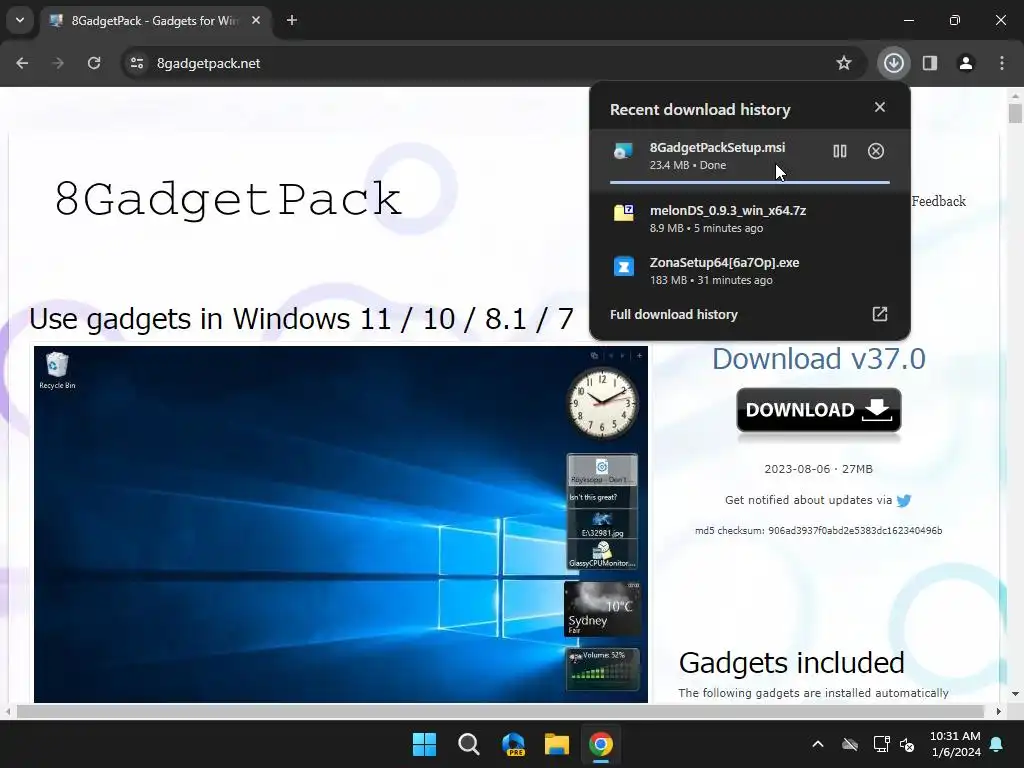Show hidden system tray icons
The image size is (1024, 768).
pyautogui.click(x=818, y=744)
